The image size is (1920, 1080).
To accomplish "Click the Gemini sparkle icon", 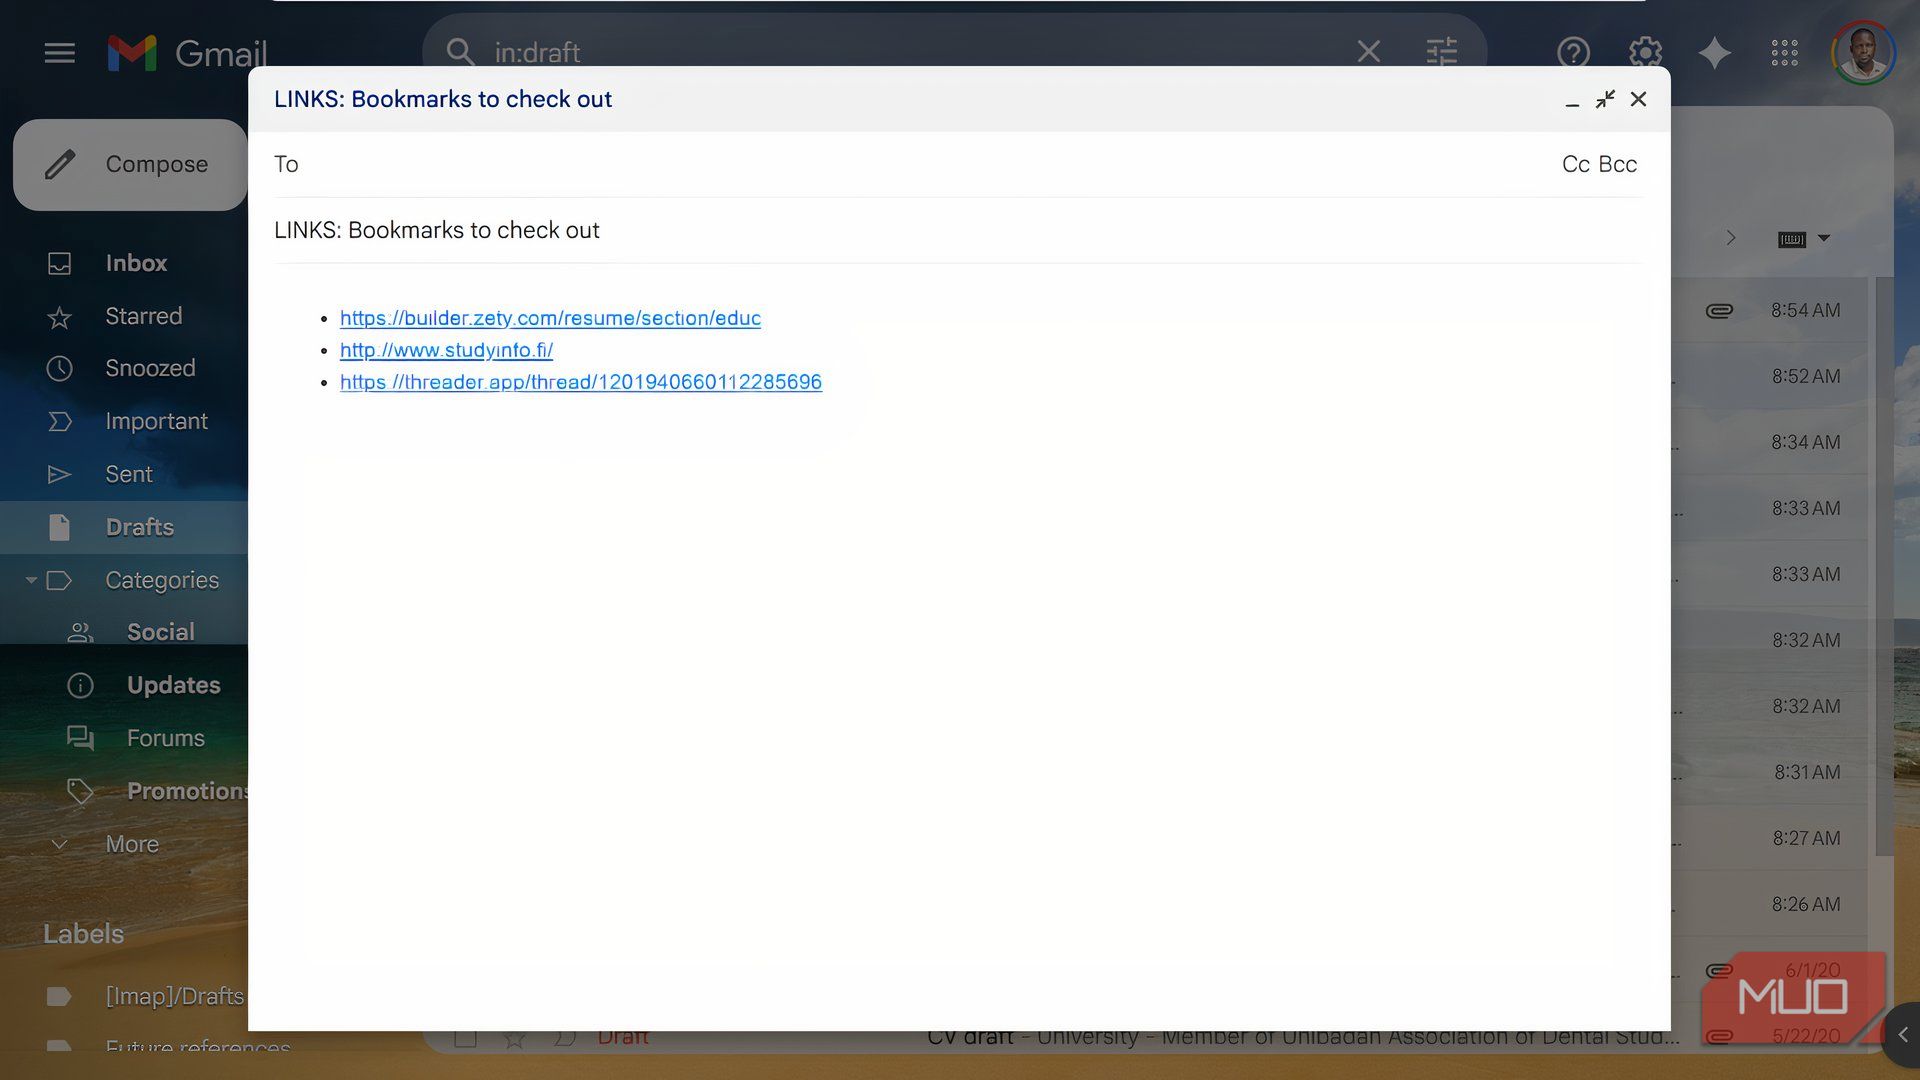I will pyautogui.click(x=1714, y=52).
